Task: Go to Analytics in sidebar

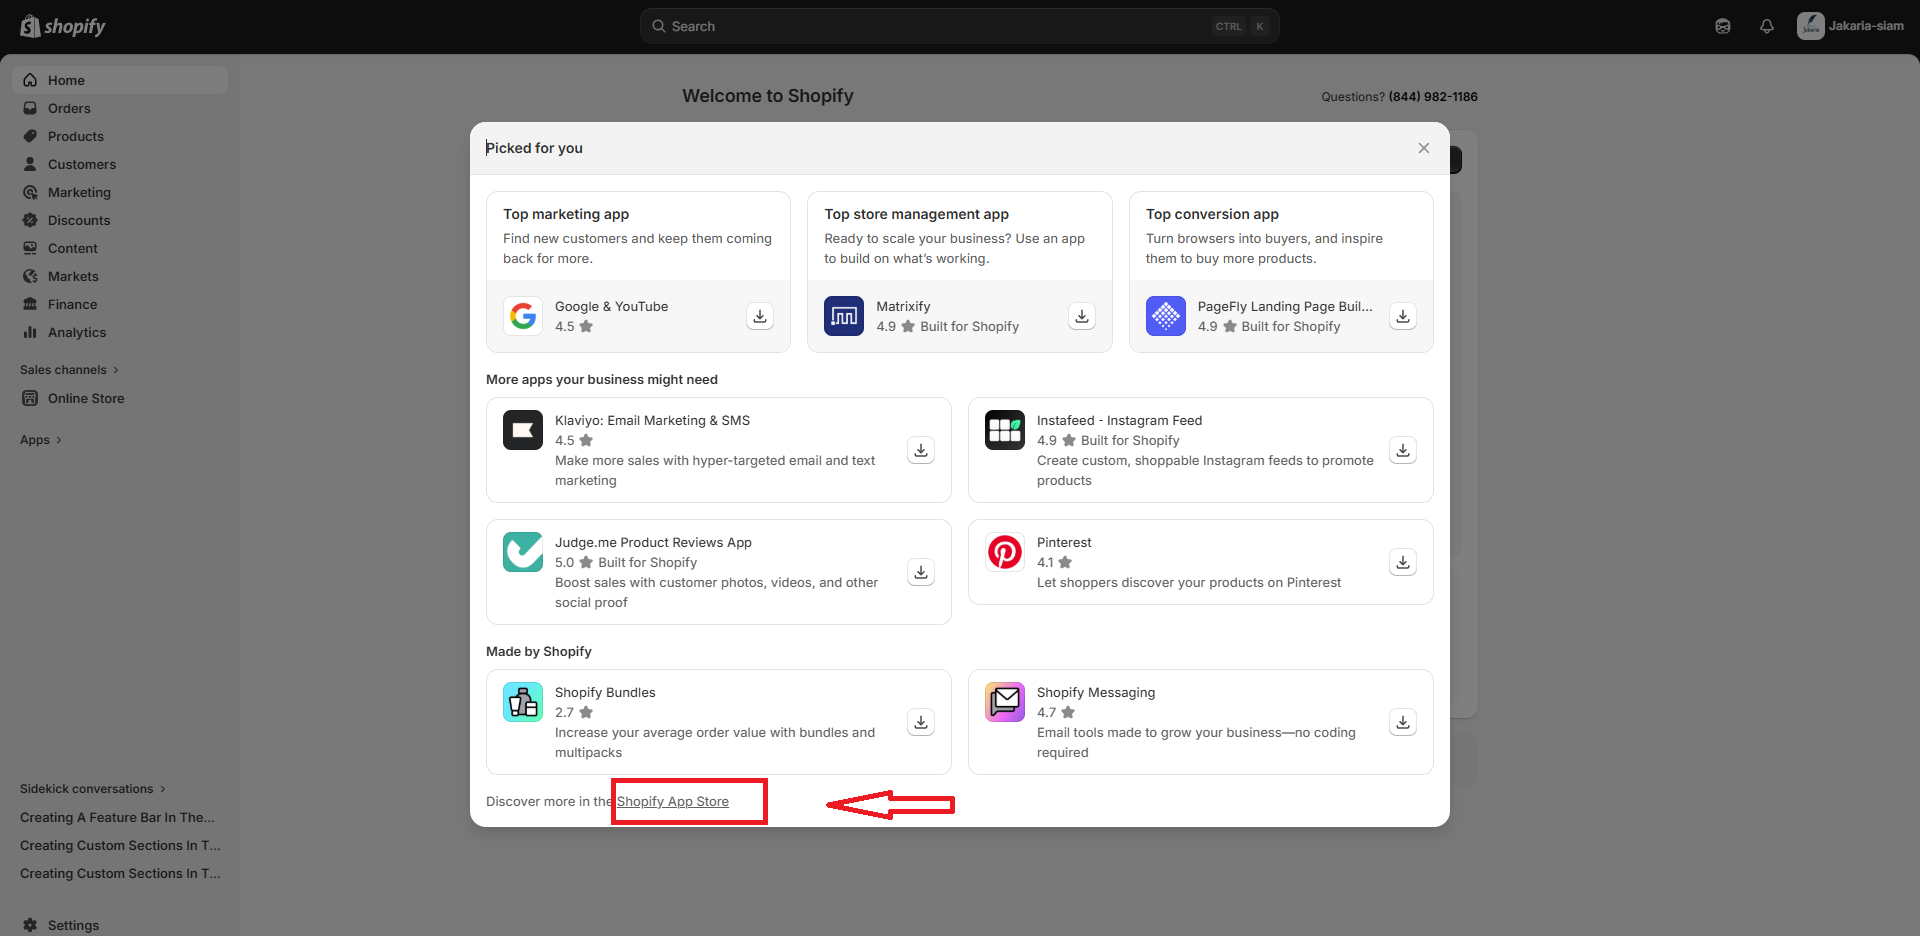Action: pyautogui.click(x=77, y=332)
